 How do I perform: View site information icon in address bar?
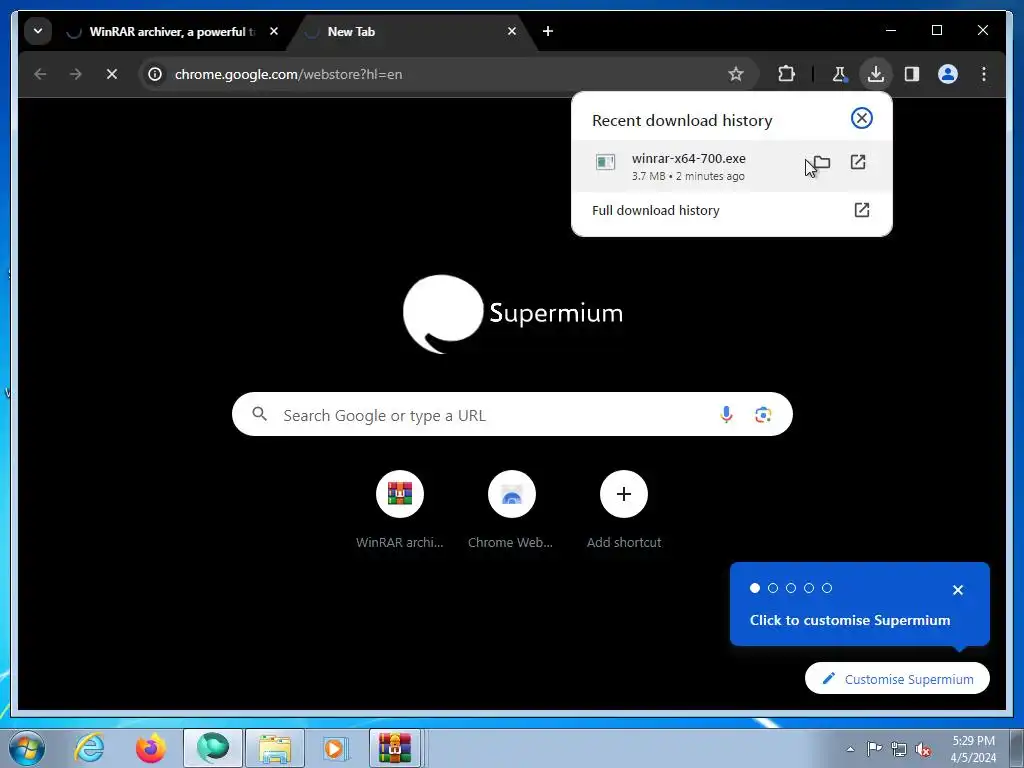pyautogui.click(x=155, y=74)
